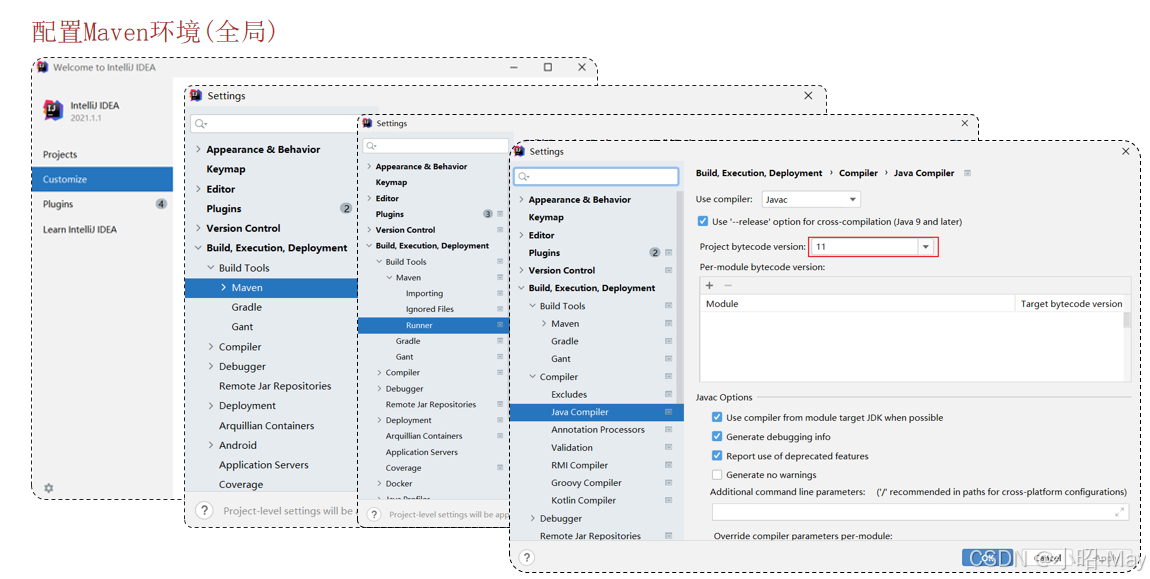The width and height of the screenshot is (1150, 579).
Task: Expand the Debugger node in the Java Compiler Settings window
Action: pos(533,518)
